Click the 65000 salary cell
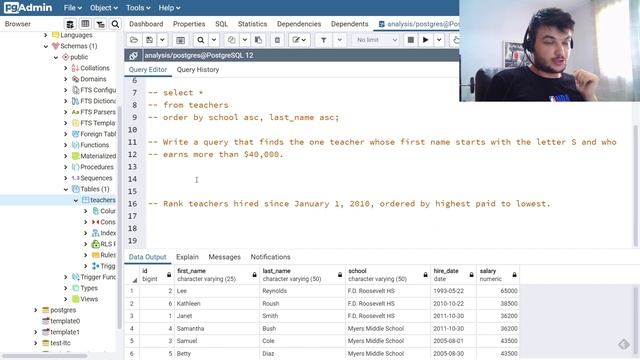Screen dimensions: 640x360 (498, 291)
